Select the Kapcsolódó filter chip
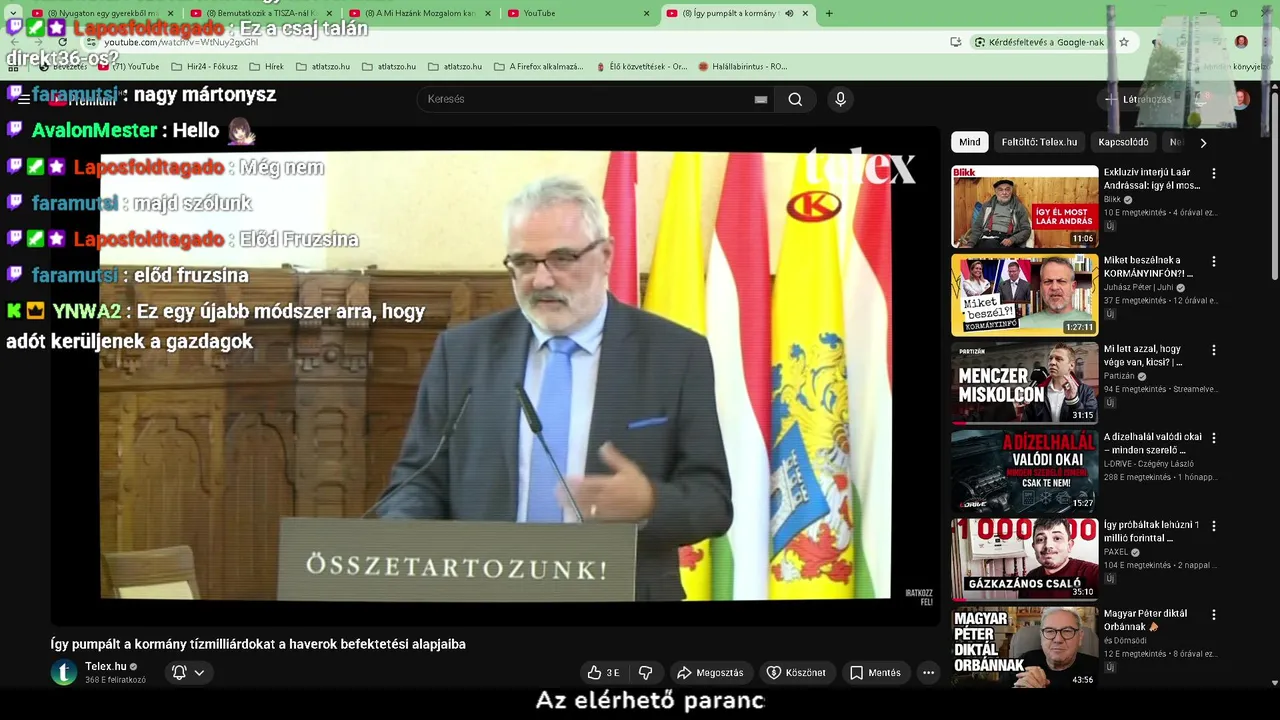Viewport: 1280px width, 720px height. (1123, 142)
